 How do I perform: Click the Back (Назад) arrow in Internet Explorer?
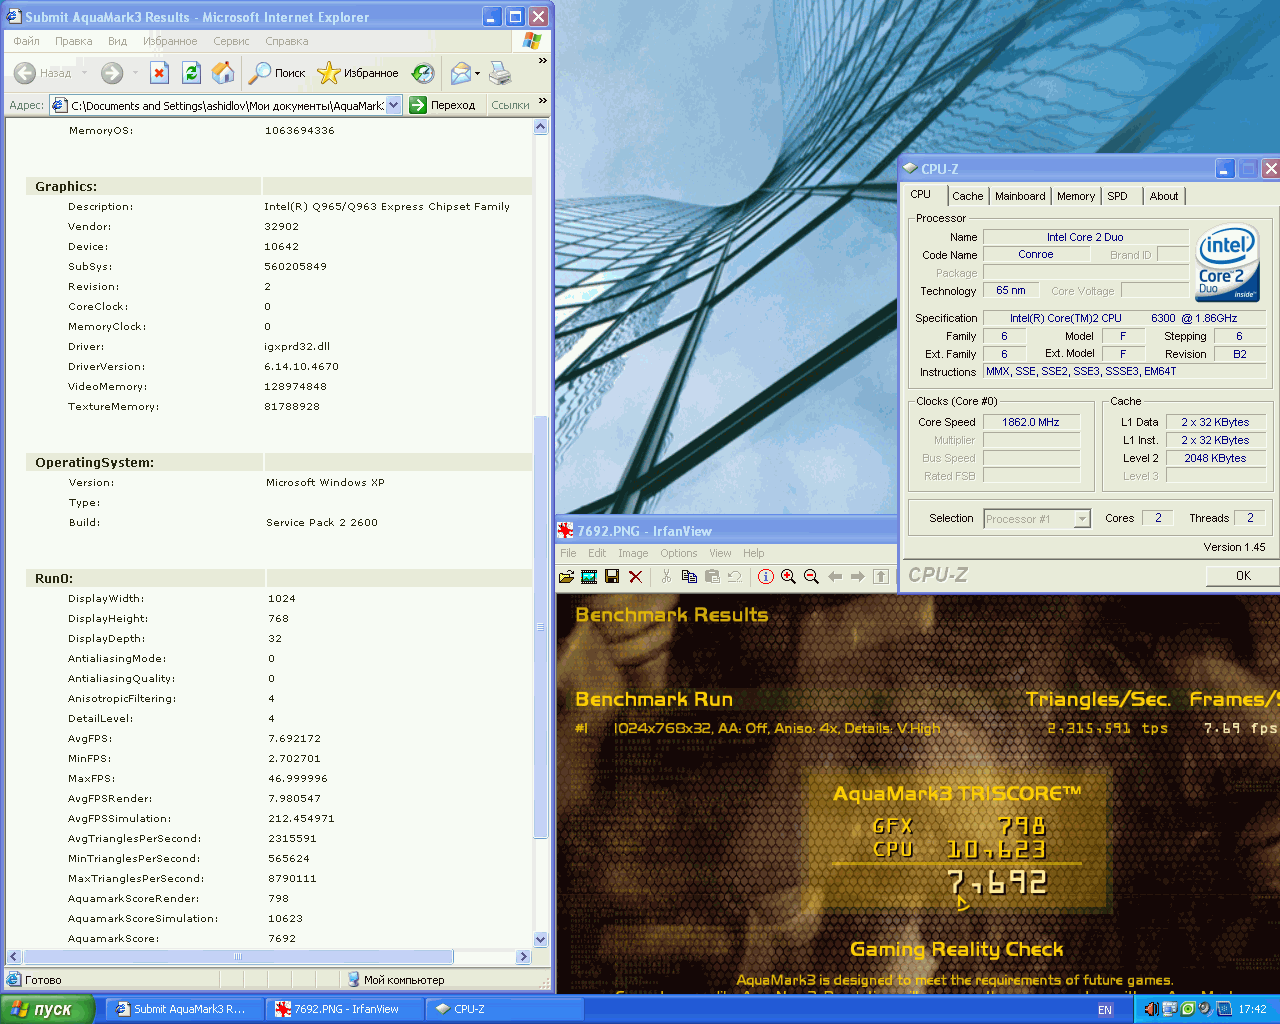42,72
